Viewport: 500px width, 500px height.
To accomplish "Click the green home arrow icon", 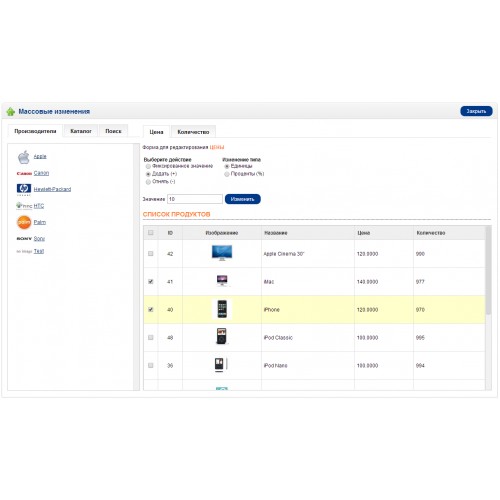I will point(11,112).
